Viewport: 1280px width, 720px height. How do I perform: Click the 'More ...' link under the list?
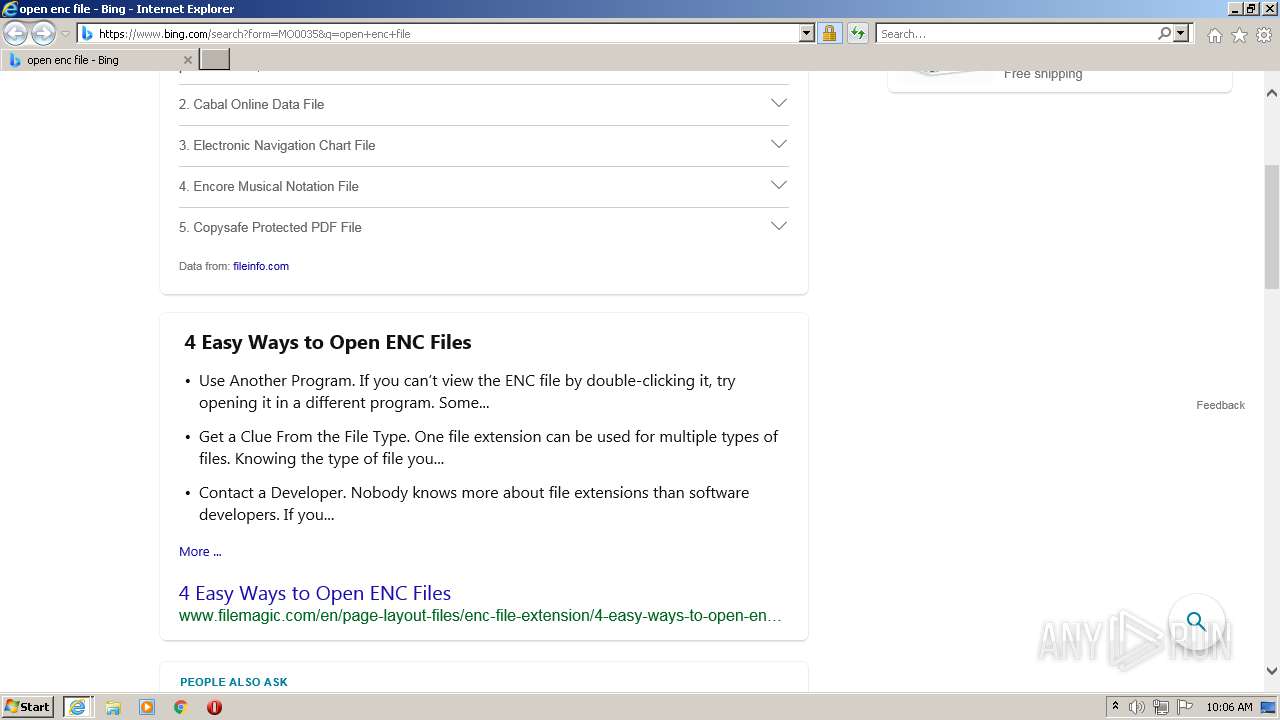[x=200, y=551]
